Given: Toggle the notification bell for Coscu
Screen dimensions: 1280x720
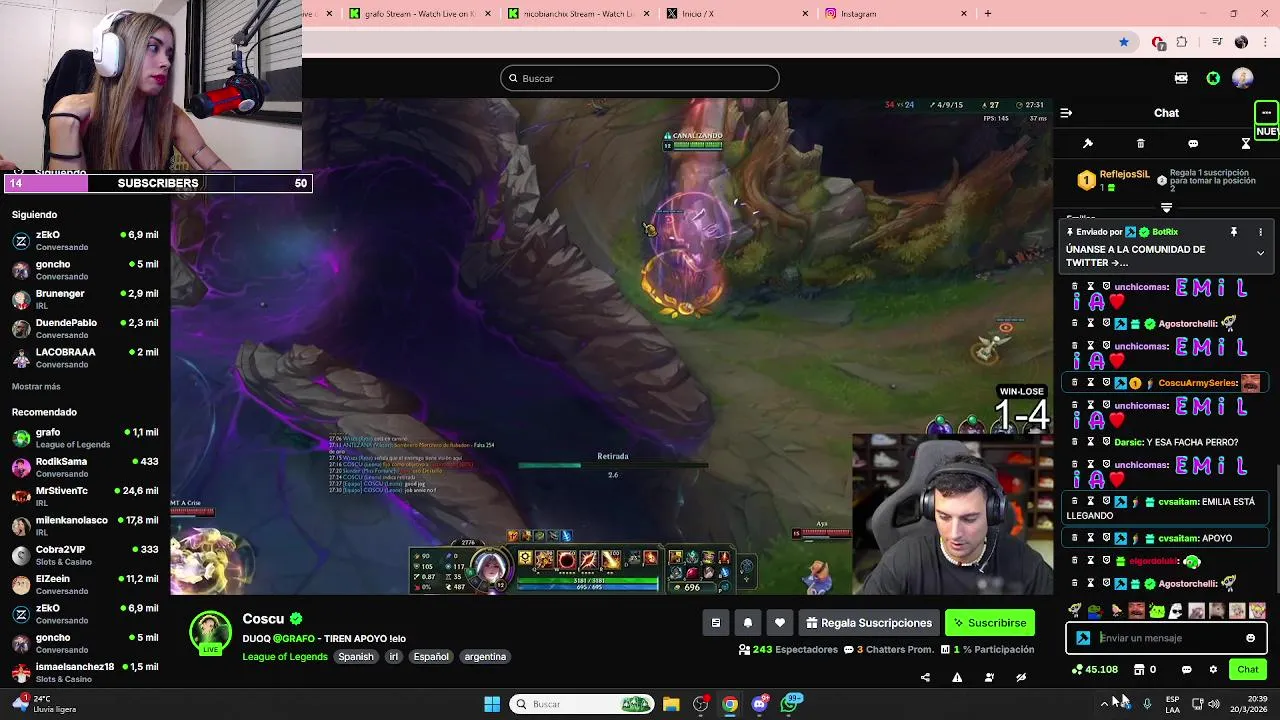Looking at the screenshot, I should 748,623.
